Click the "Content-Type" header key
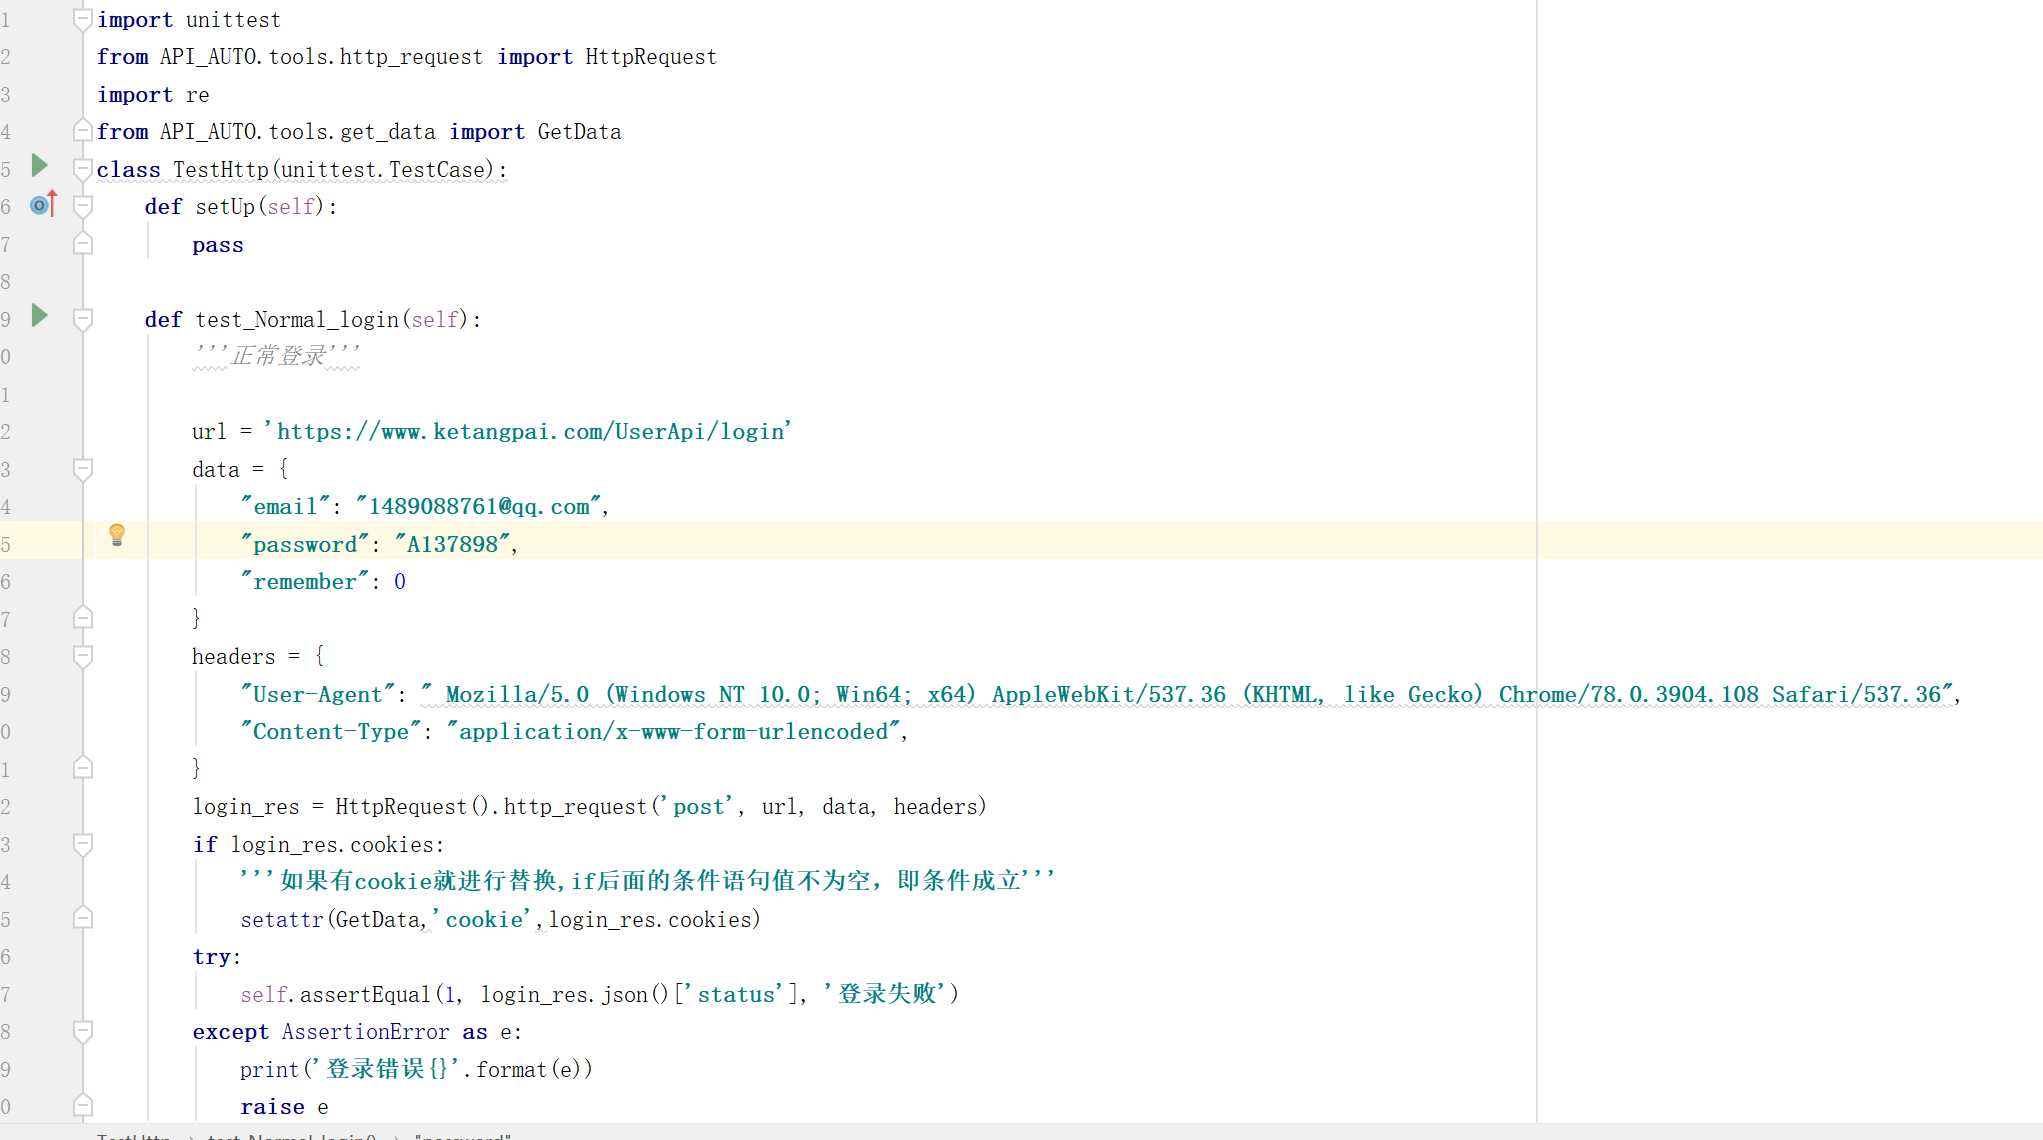This screenshot has height=1140, width=2043. pos(329,731)
